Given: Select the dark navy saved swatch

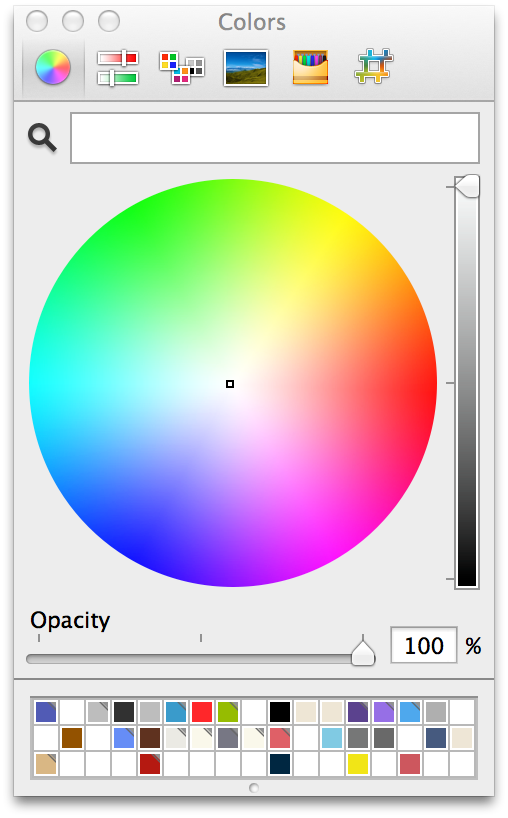Looking at the screenshot, I should point(280,764).
